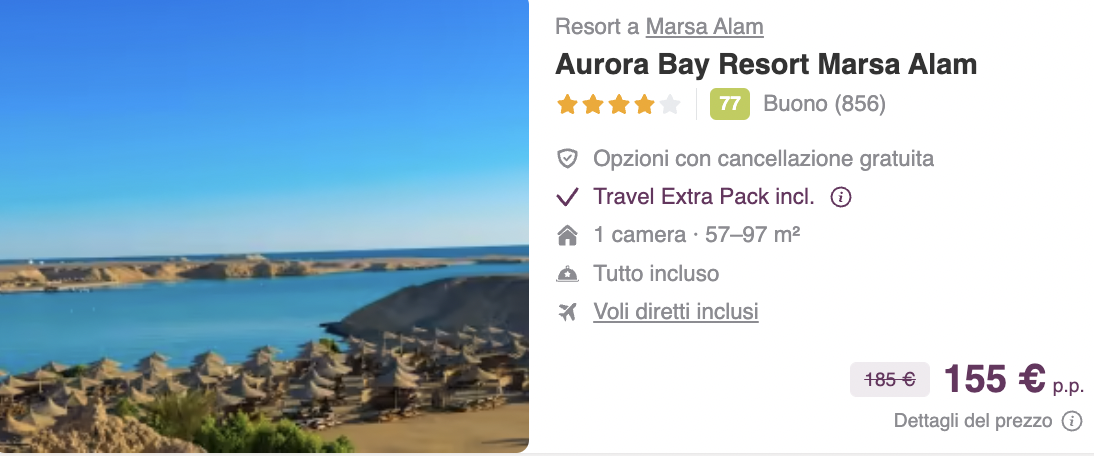
Task: Click the info icon beside Travel Extra Pack
Action: pyautogui.click(x=841, y=197)
